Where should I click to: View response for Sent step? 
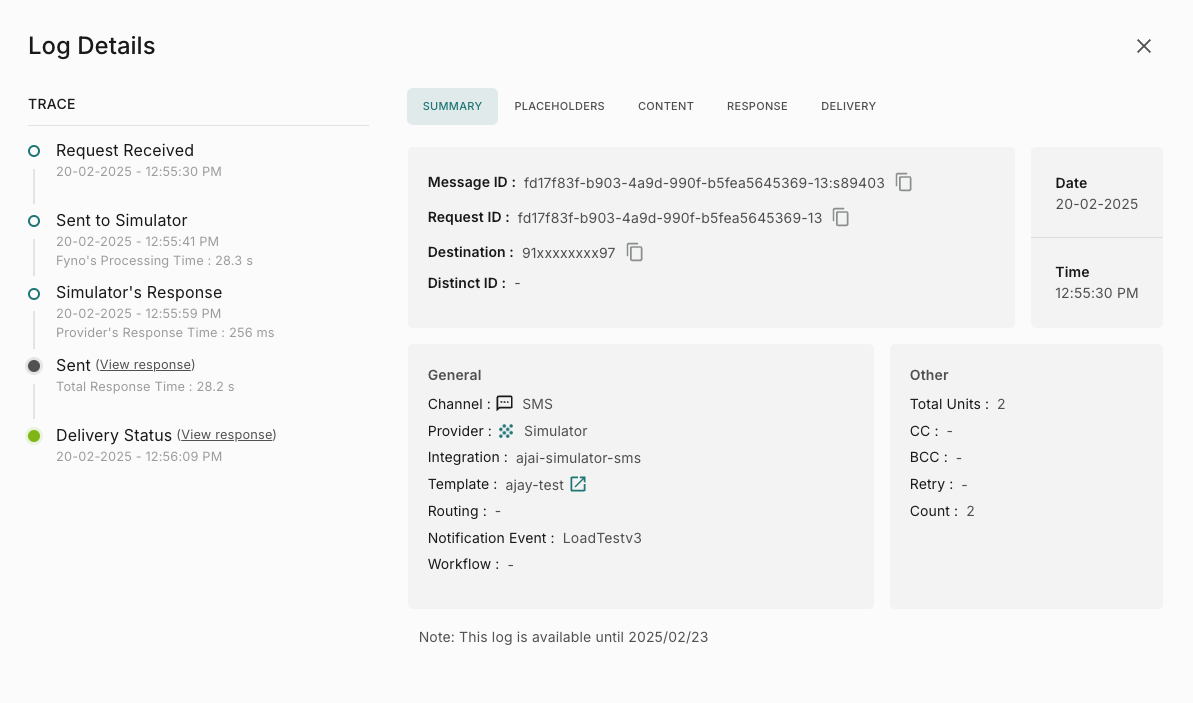145,365
